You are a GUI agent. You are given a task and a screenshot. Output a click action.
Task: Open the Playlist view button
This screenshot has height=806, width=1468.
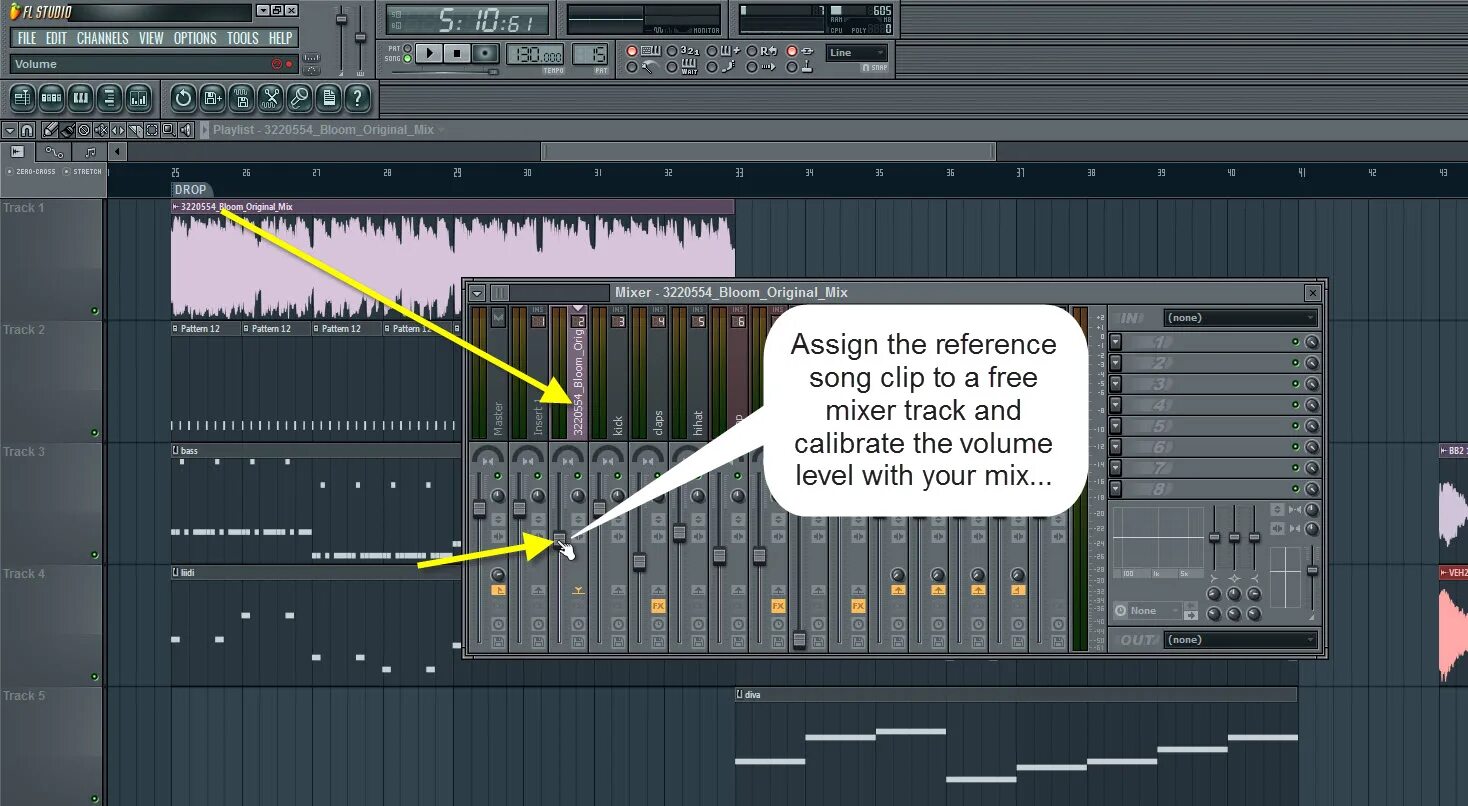pyautogui.click(x=22, y=98)
